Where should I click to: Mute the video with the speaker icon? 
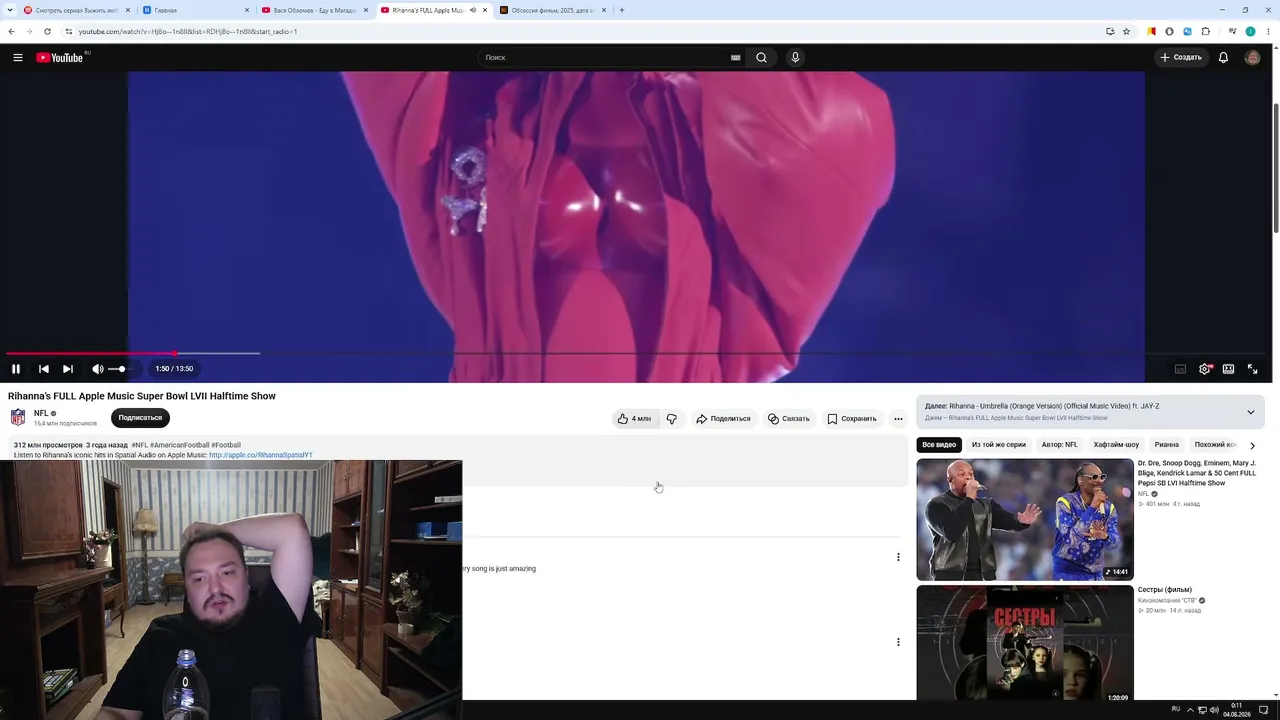pyautogui.click(x=97, y=369)
